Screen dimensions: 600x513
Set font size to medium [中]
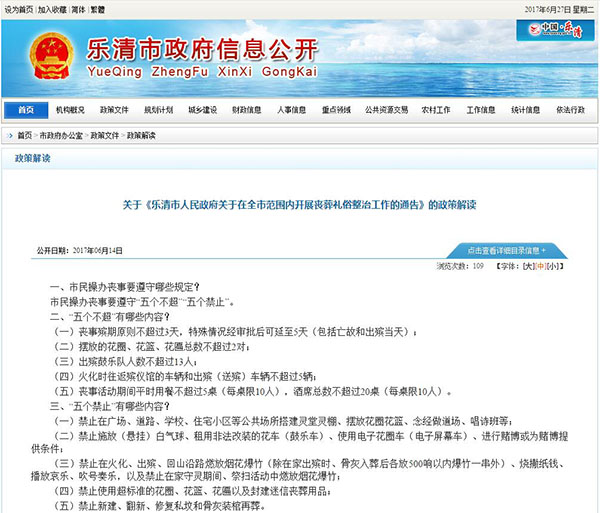pyautogui.click(x=541, y=267)
